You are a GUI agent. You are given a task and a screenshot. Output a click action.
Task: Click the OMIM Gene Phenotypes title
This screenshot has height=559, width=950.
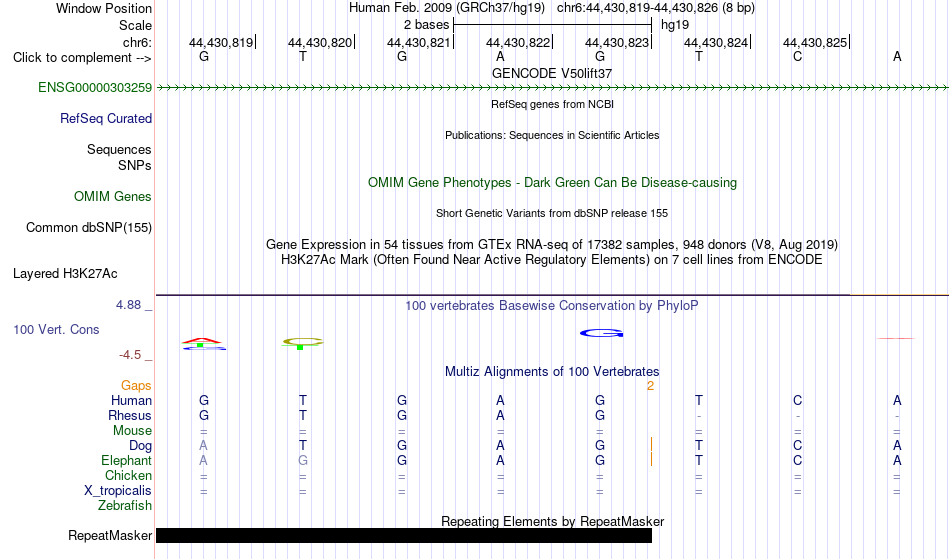point(553,183)
